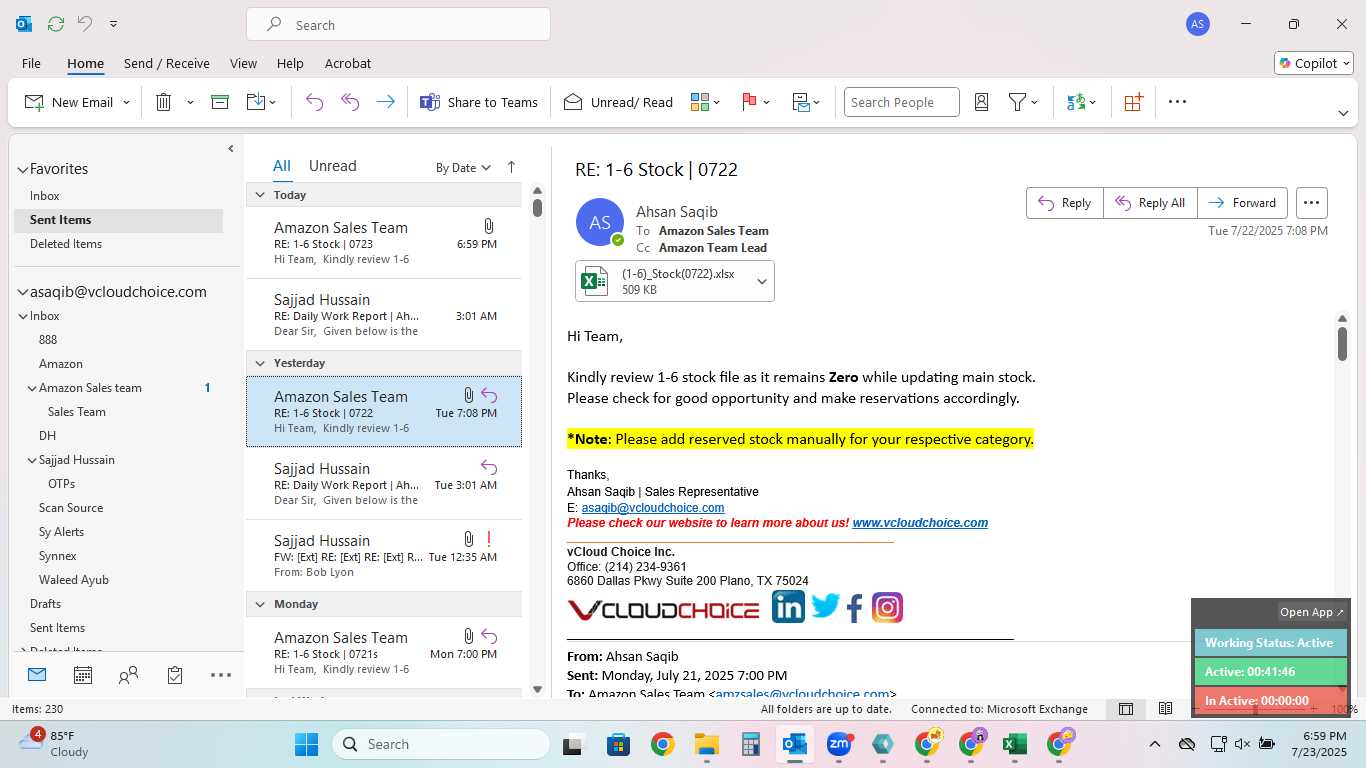Open more navigation options ellipsis
Screen dimensions: 1366x768
point(221,676)
